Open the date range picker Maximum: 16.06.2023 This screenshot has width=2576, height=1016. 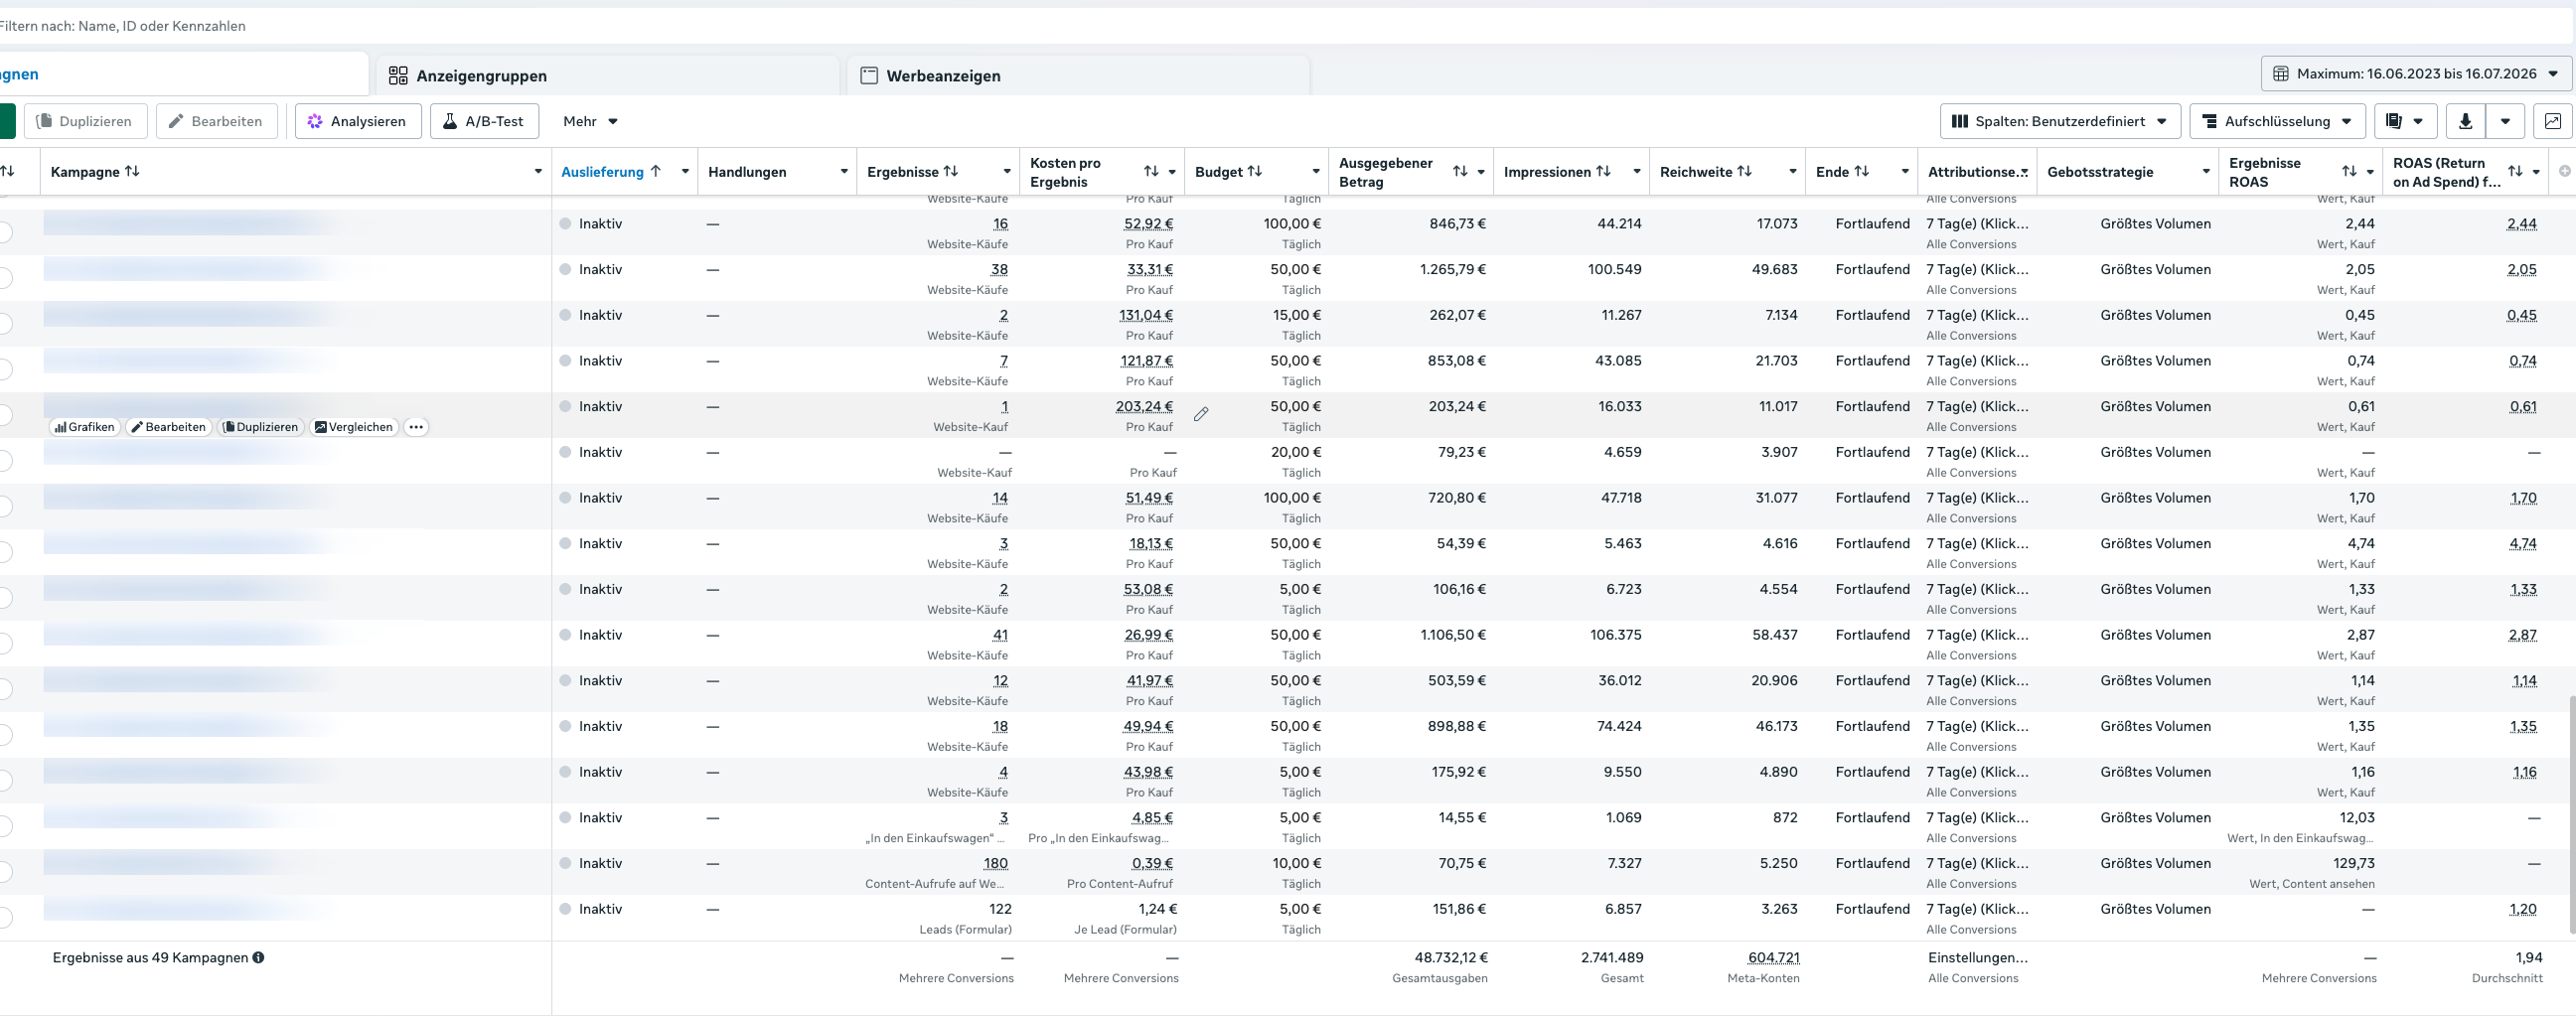point(2416,73)
